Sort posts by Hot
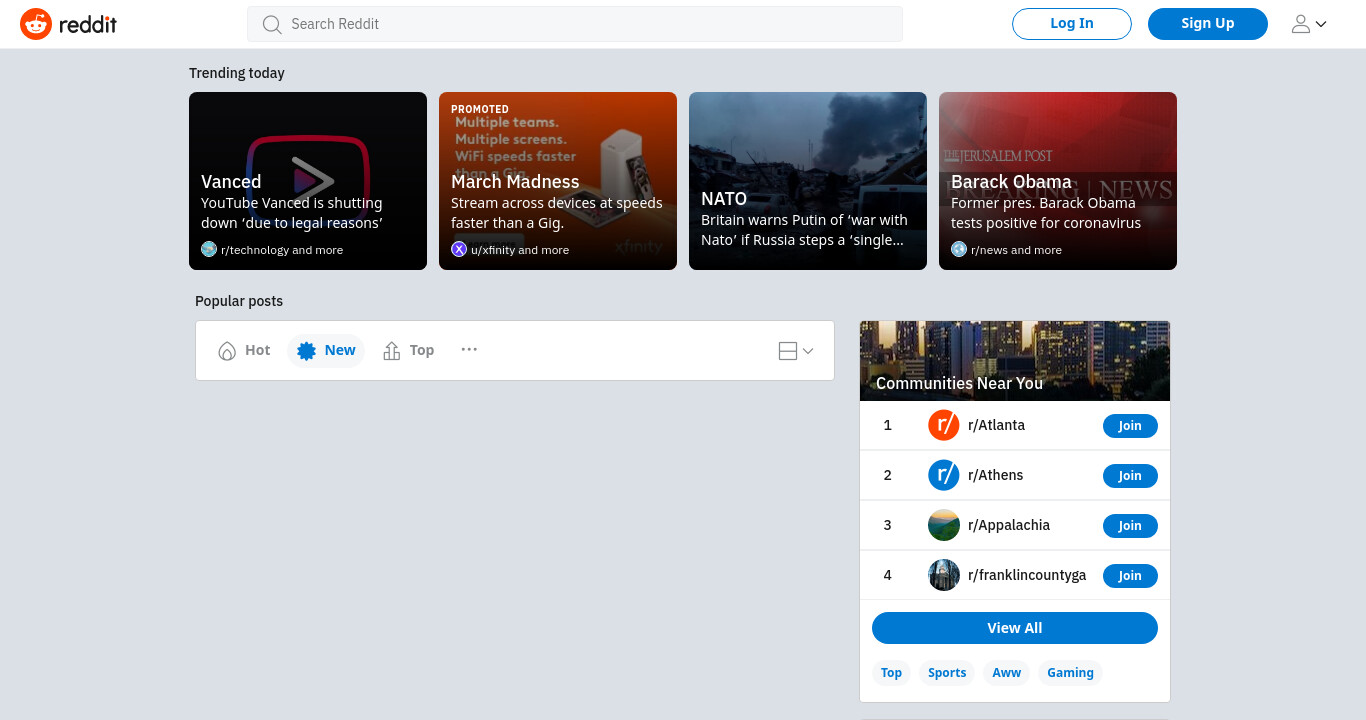This screenshot has height=720, width=1366. [x=245, y=350]
